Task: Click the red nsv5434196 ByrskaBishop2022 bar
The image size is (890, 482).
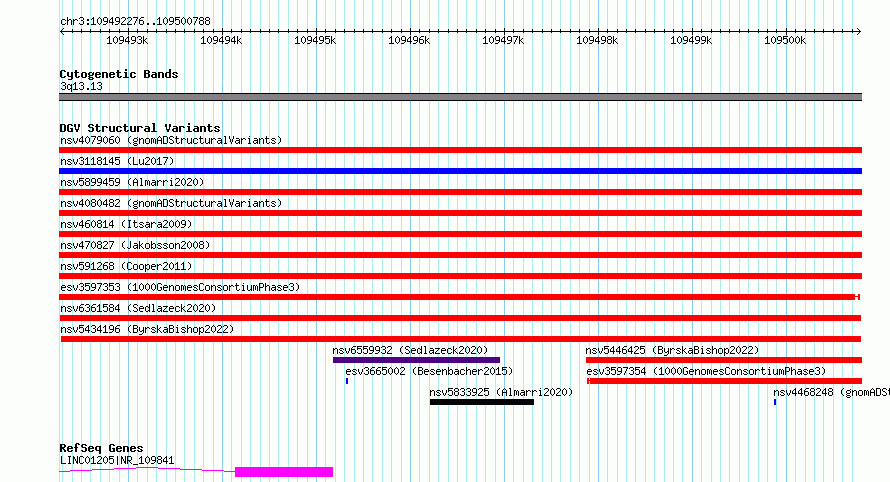Action: [x=461, y=339]
